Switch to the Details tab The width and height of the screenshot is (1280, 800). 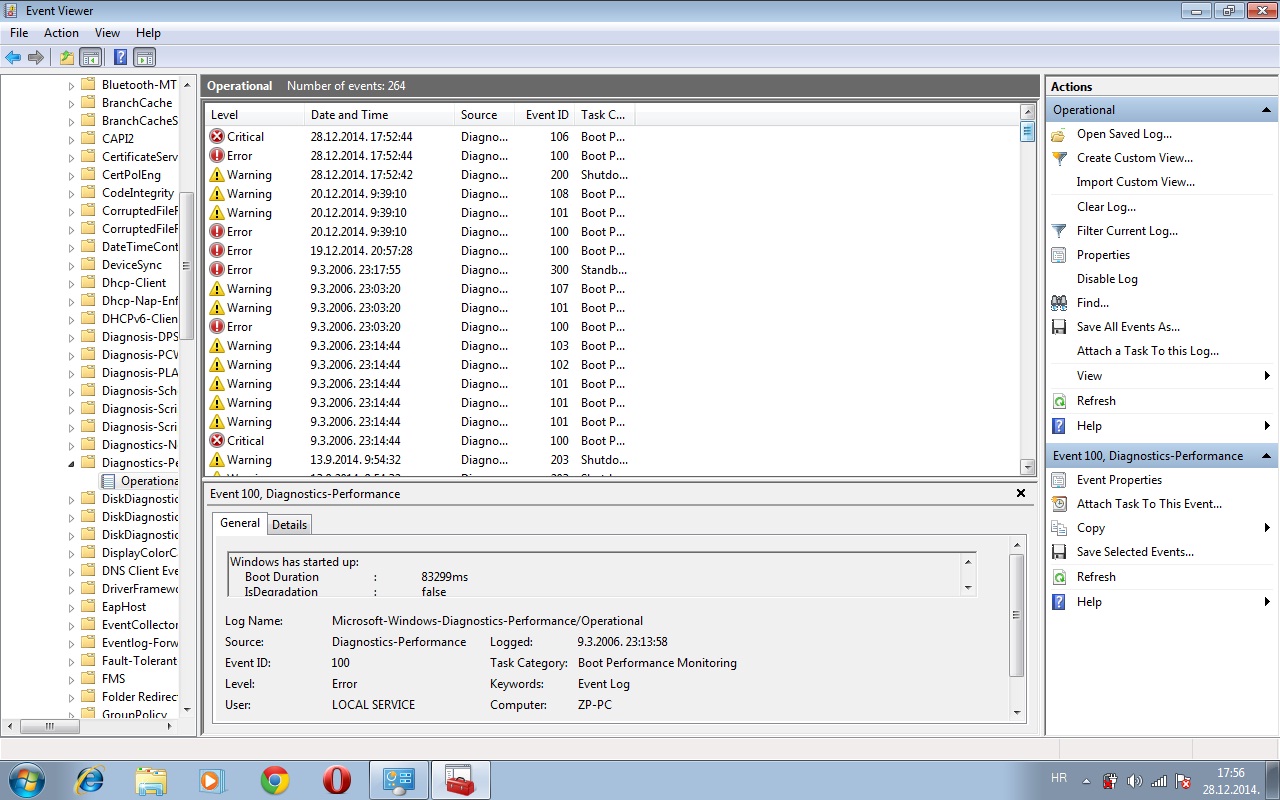(289, 525)
